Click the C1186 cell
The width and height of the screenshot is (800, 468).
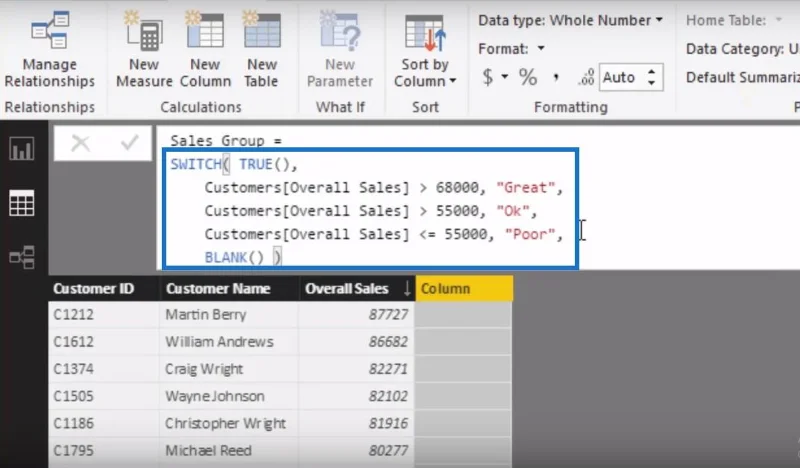104,423
